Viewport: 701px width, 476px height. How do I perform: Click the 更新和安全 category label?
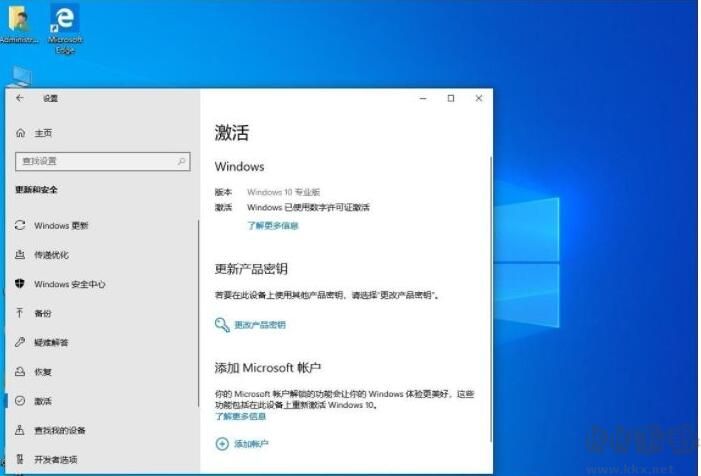coord(36,190)
